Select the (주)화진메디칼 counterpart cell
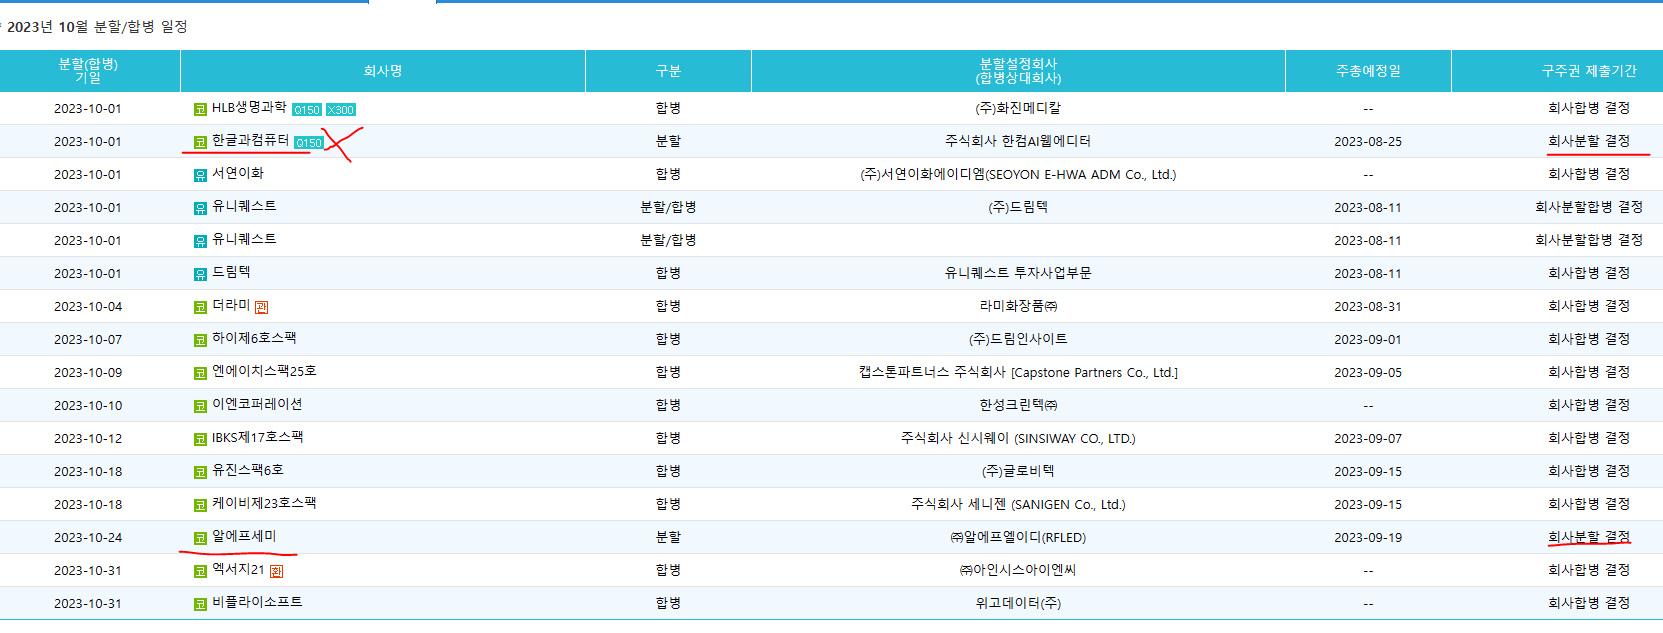1663x633 pixels. tap(1018, 108)
